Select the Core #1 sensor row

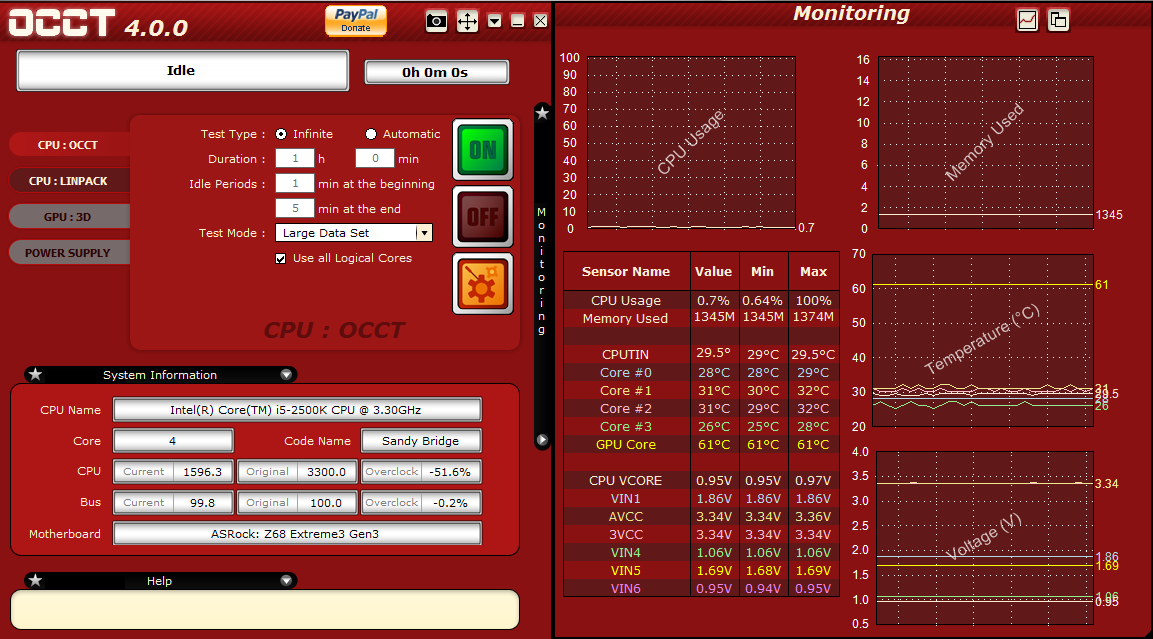point(701,390)
